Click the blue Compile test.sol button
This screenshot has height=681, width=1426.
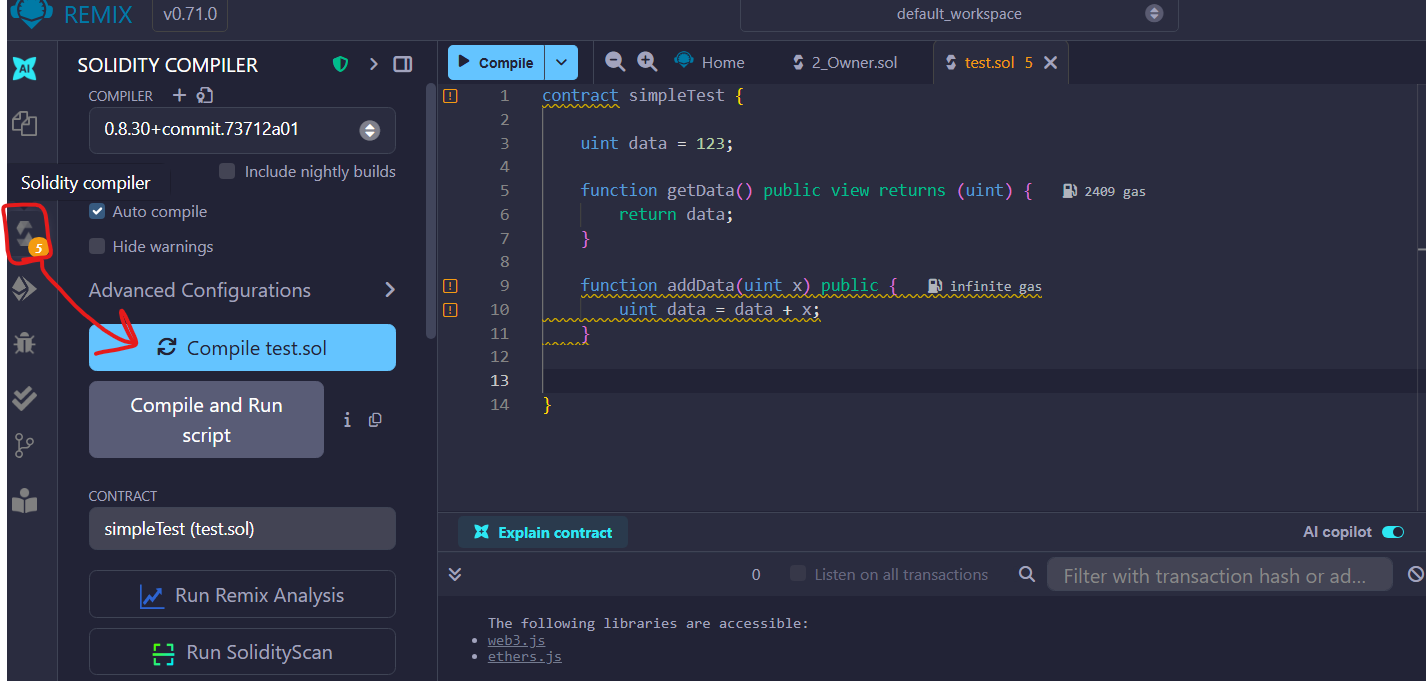tap(242, 348)
